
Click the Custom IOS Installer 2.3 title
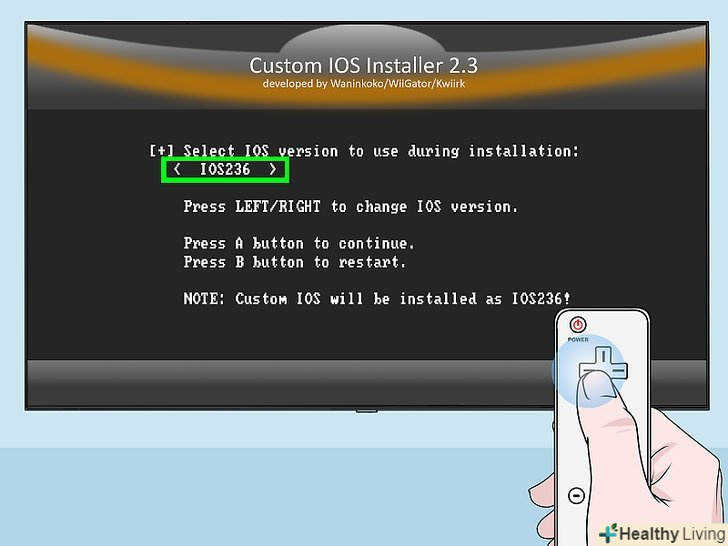coord(364,65)
